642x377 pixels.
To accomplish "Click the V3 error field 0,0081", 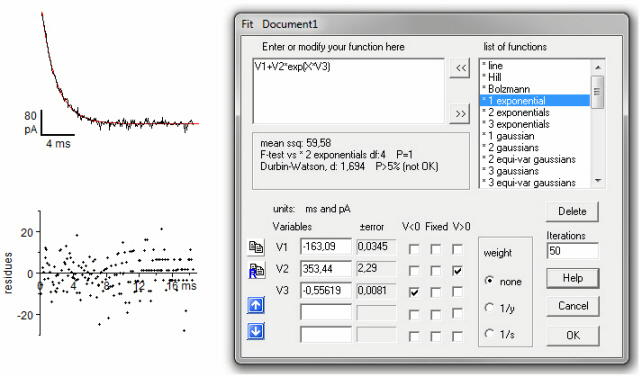I will (x=376, y=290).
